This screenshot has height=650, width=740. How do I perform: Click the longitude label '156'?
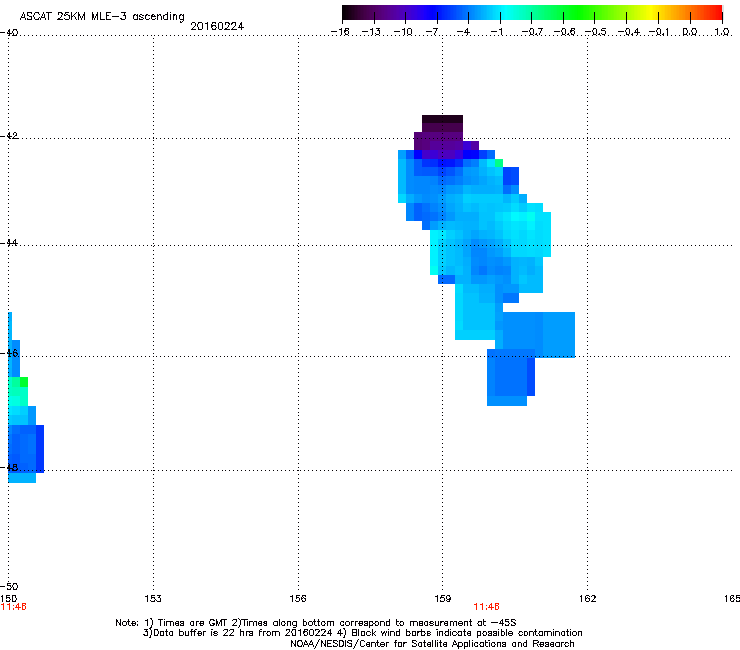click(x=298, y=599)
